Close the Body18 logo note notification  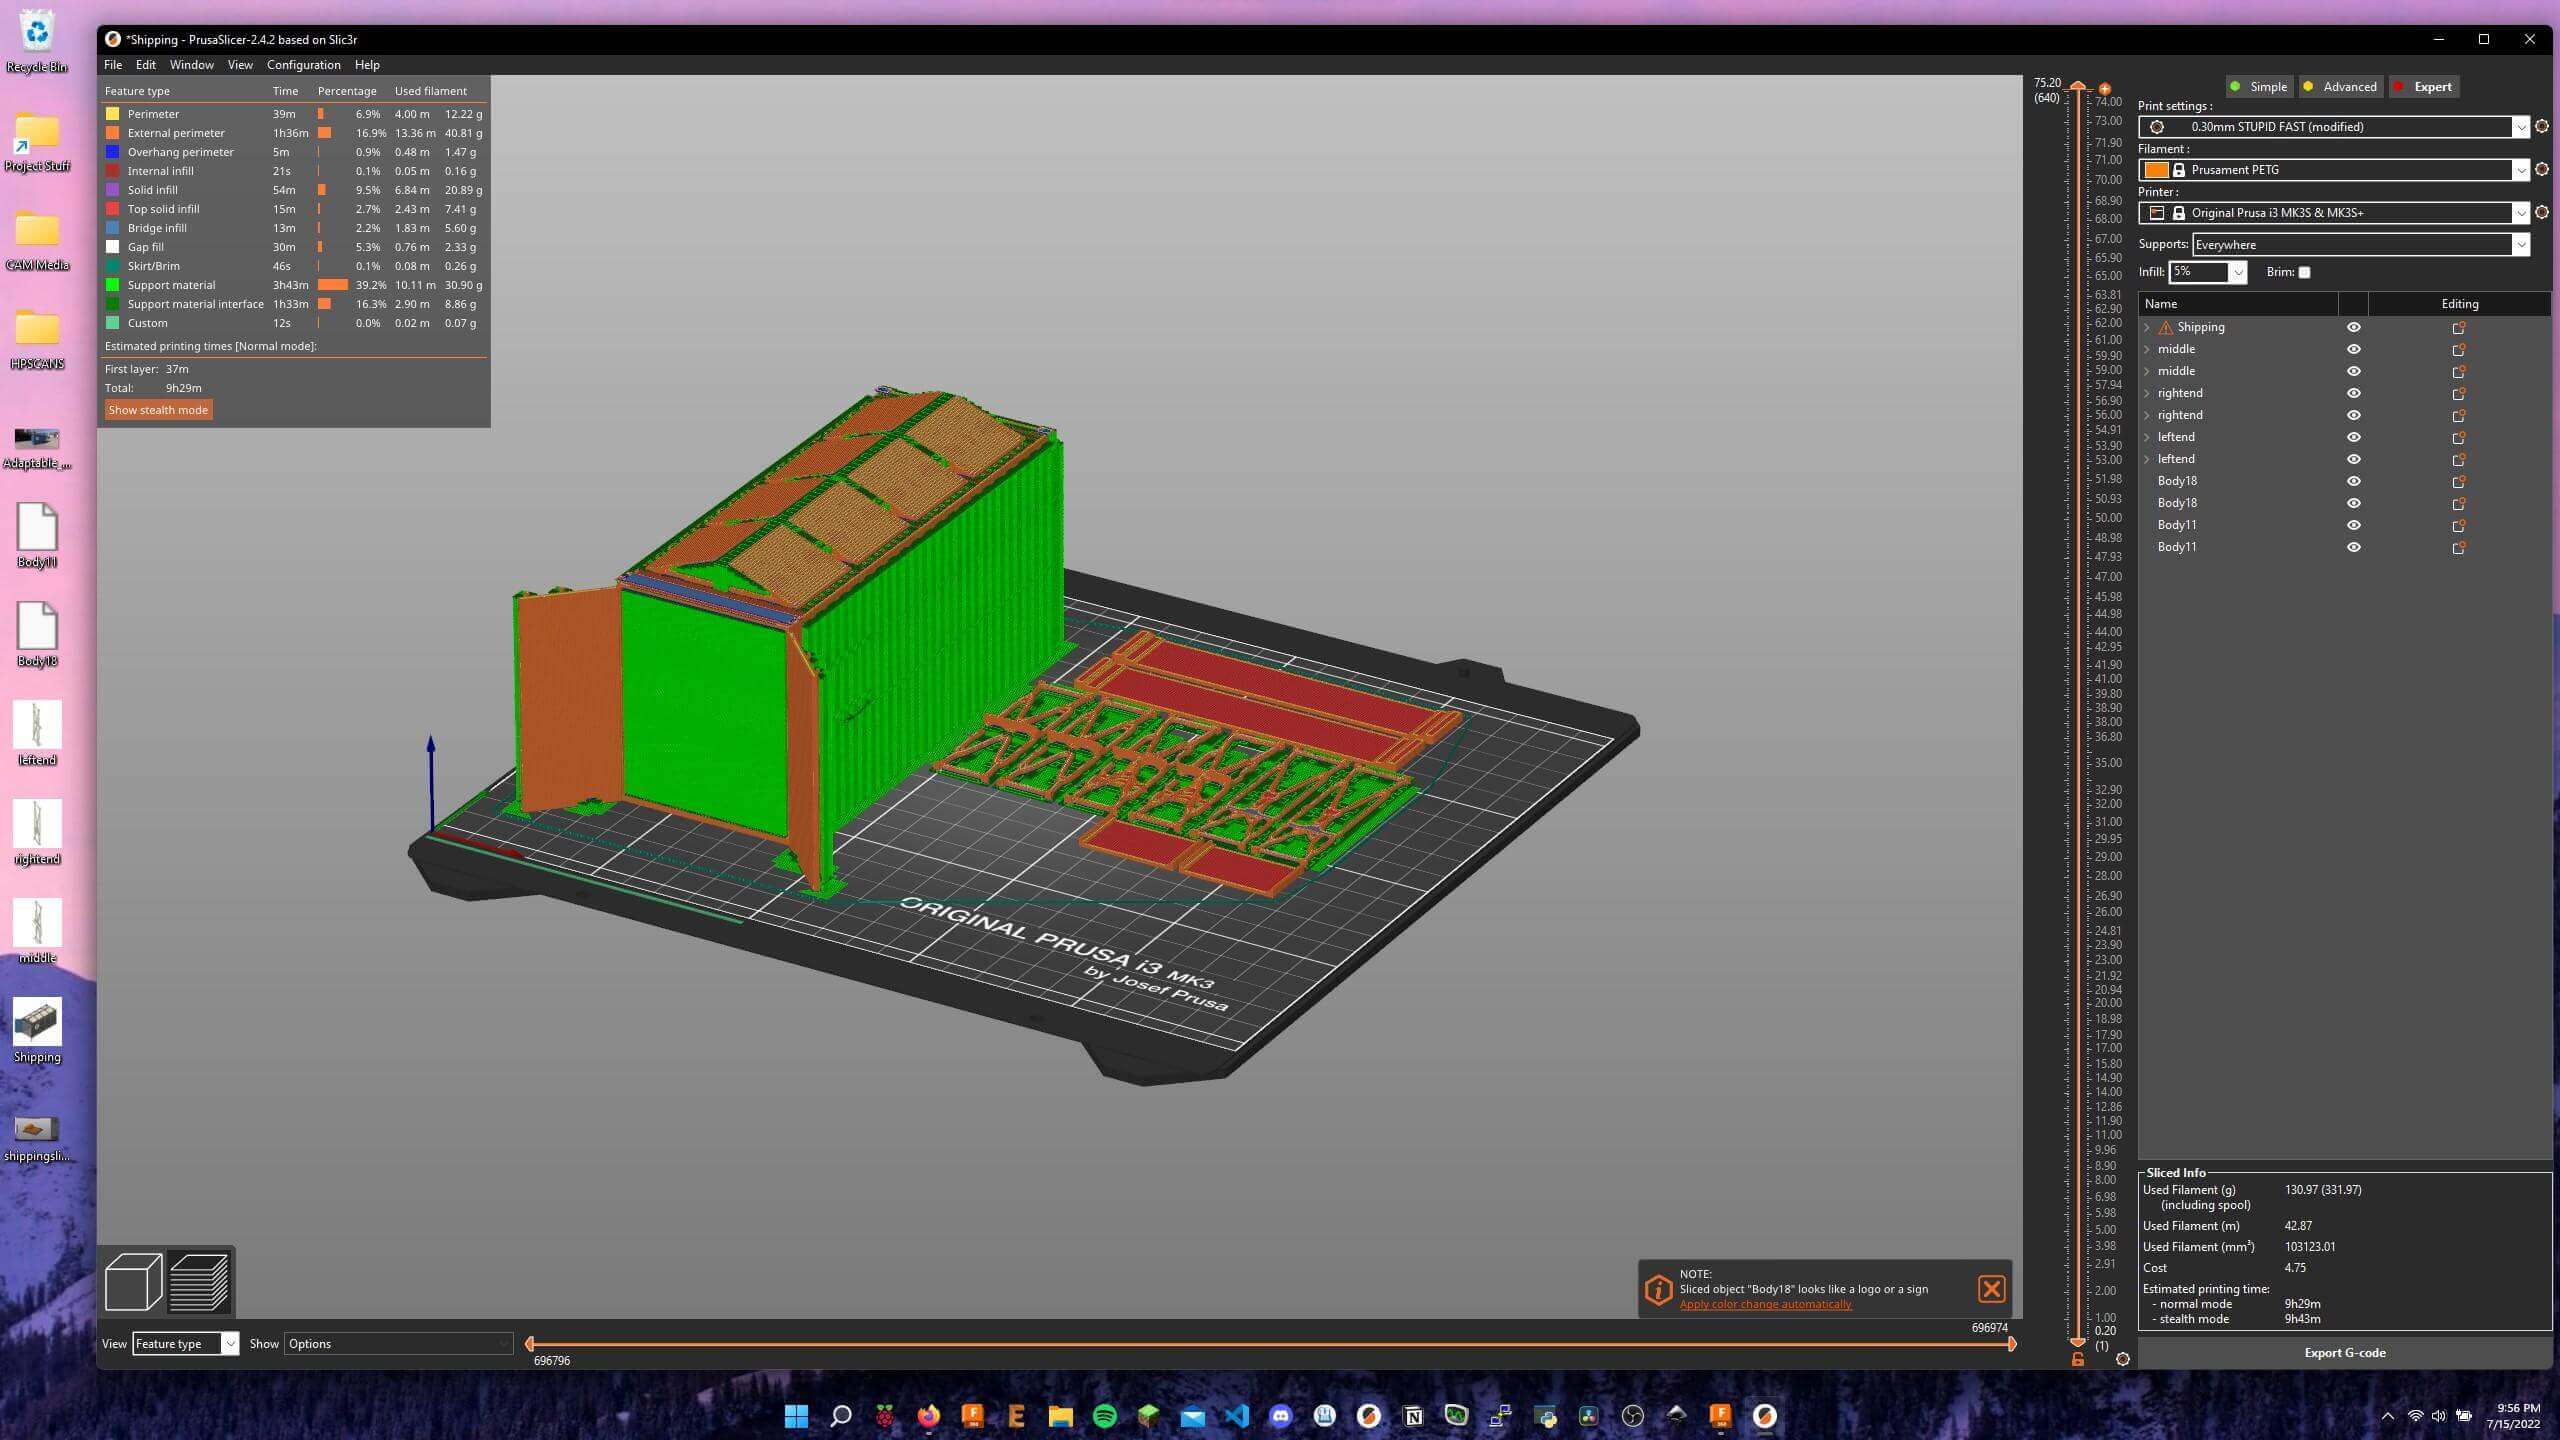tap(1991, 1289)
